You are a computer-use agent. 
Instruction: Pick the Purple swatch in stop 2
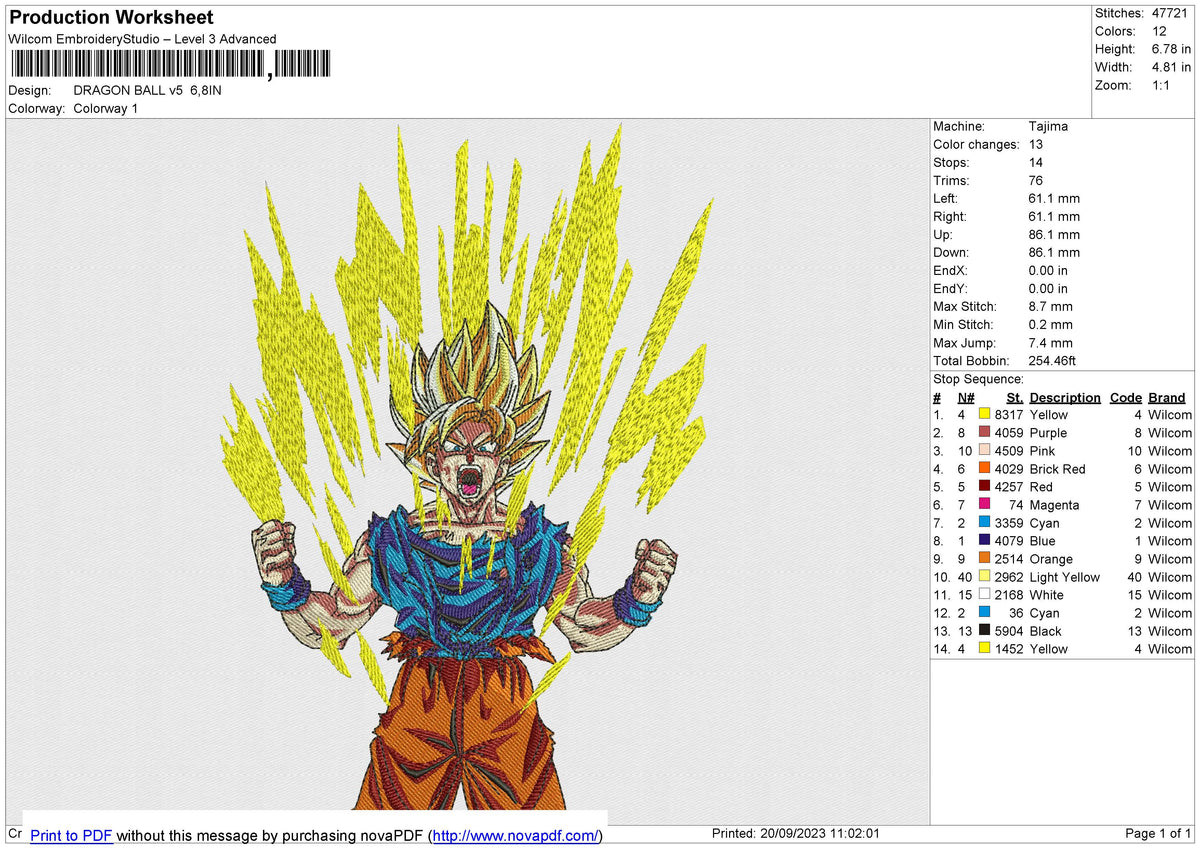click(x=985, y=433)
